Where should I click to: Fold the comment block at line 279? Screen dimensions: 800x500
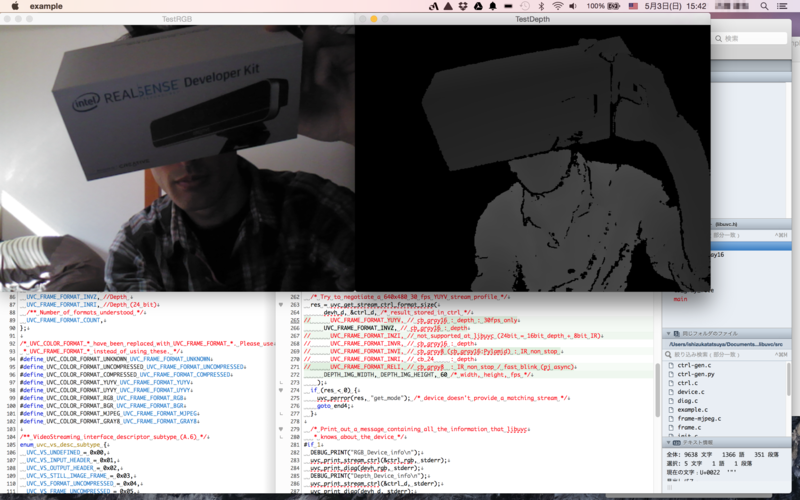281,429
